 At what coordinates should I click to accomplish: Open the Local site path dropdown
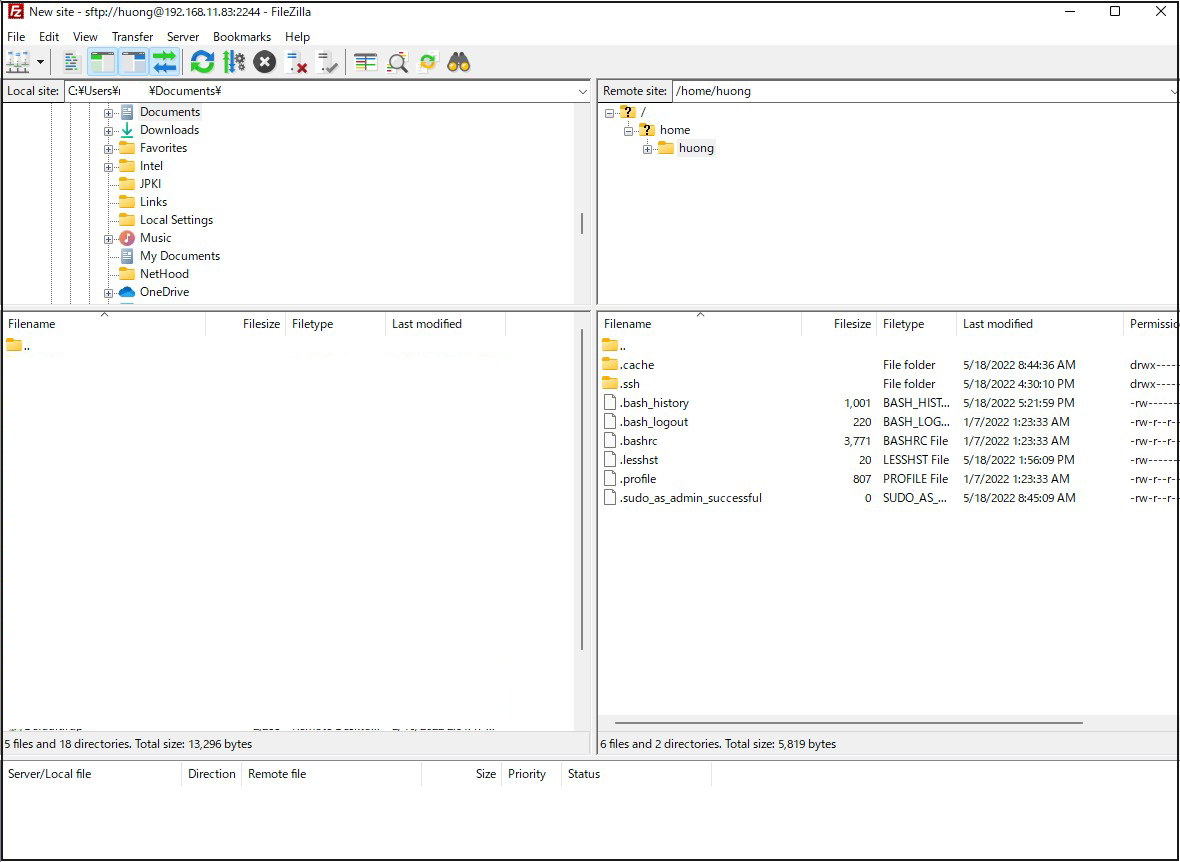coord(582,92)
